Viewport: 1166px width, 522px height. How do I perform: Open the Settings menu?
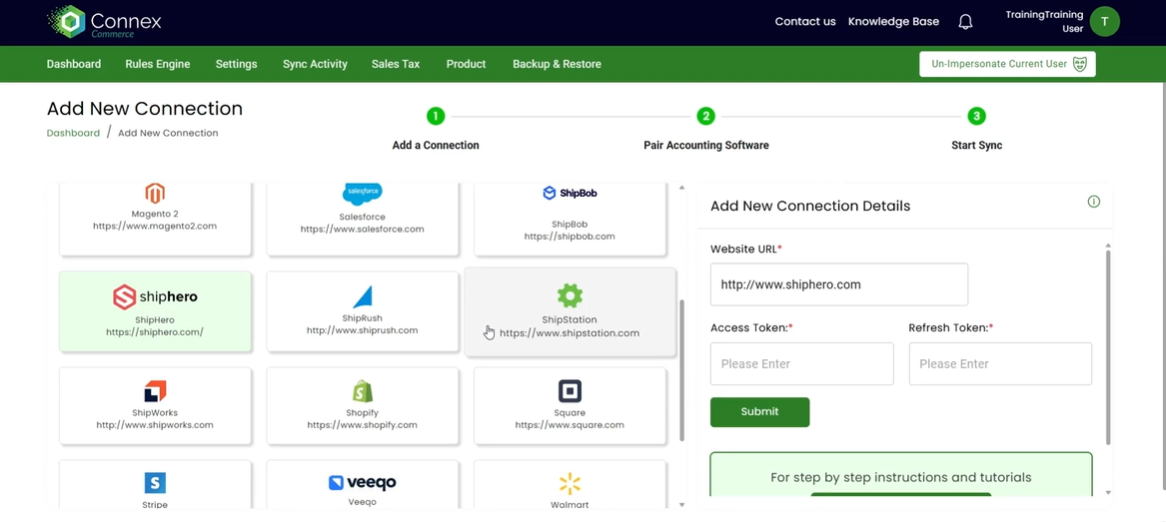(236, 64)
